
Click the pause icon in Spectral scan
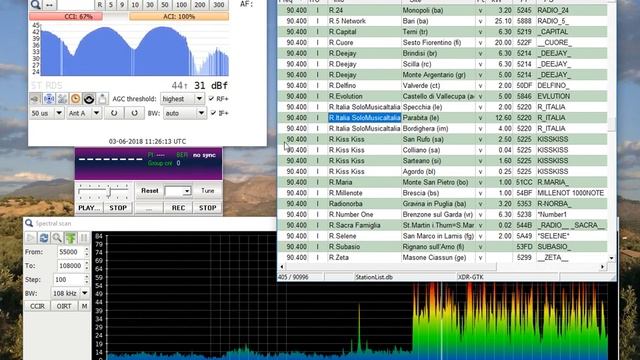(84, 238)
